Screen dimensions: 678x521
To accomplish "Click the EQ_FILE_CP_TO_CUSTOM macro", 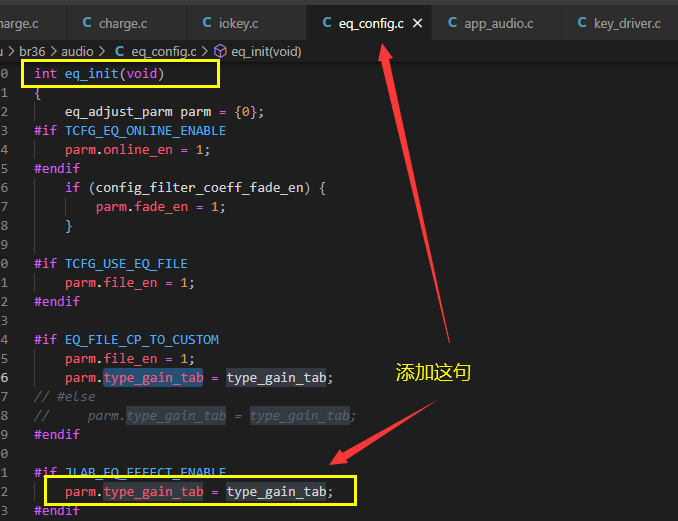I will 142,339.
